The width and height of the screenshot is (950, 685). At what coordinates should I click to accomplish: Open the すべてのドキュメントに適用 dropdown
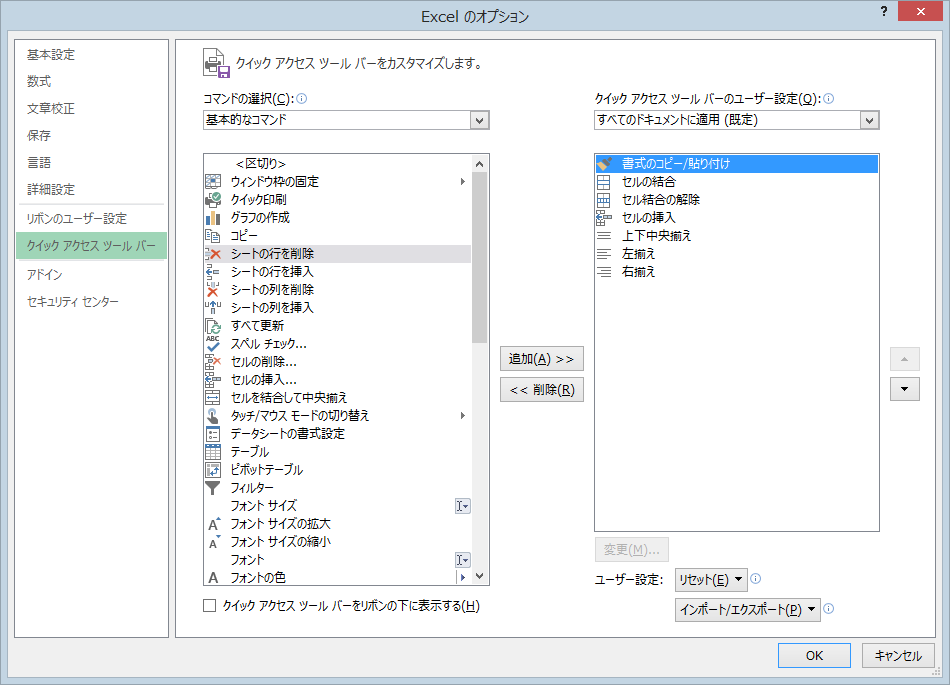tap(869, 120)
